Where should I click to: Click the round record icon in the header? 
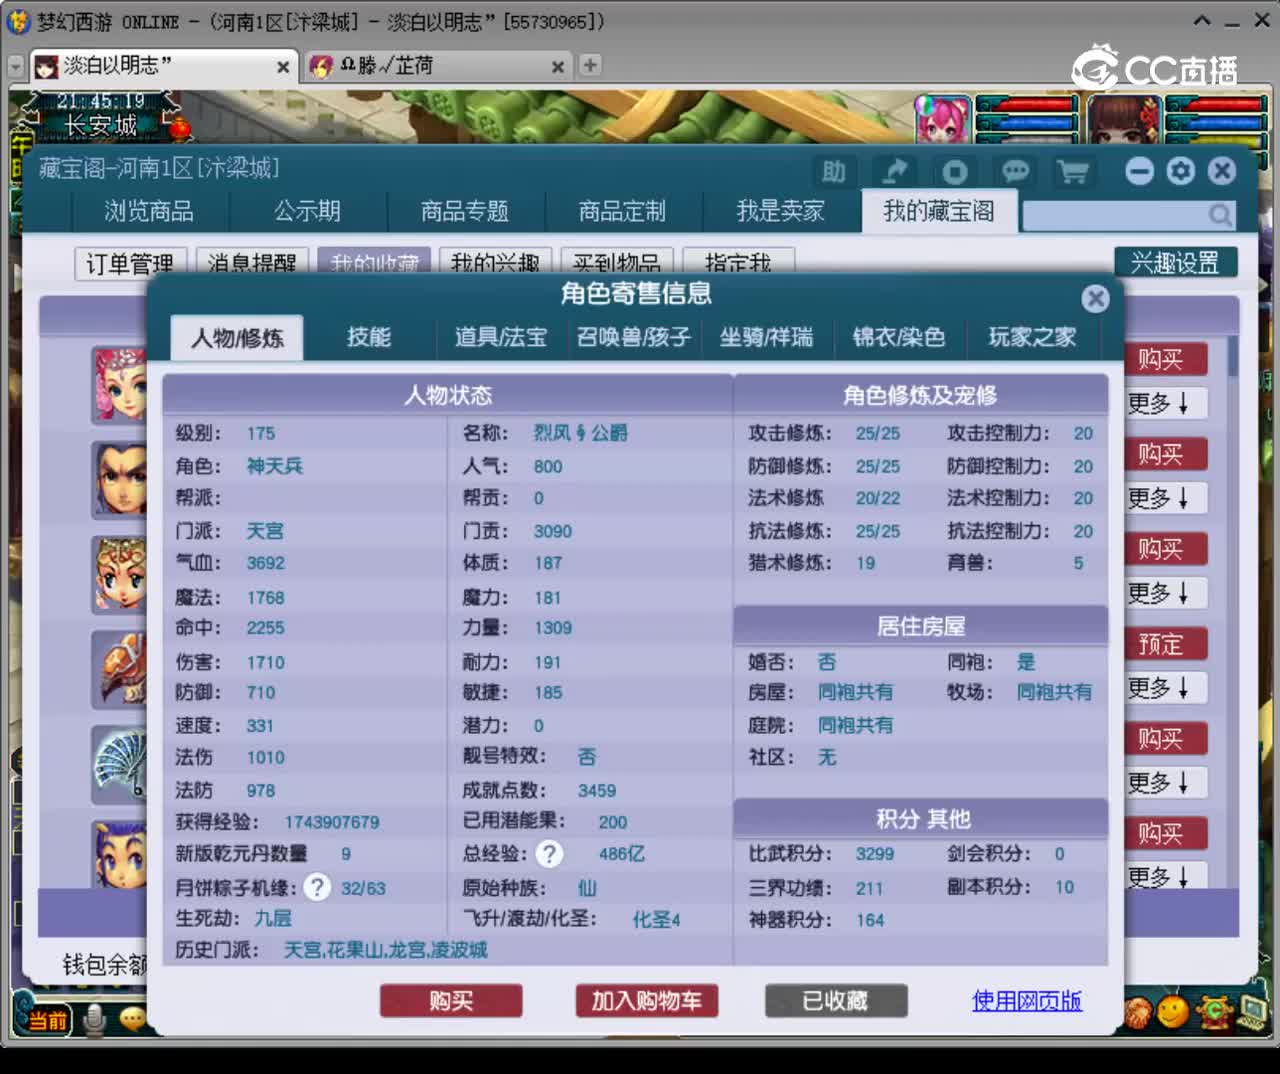pos(954,172)
